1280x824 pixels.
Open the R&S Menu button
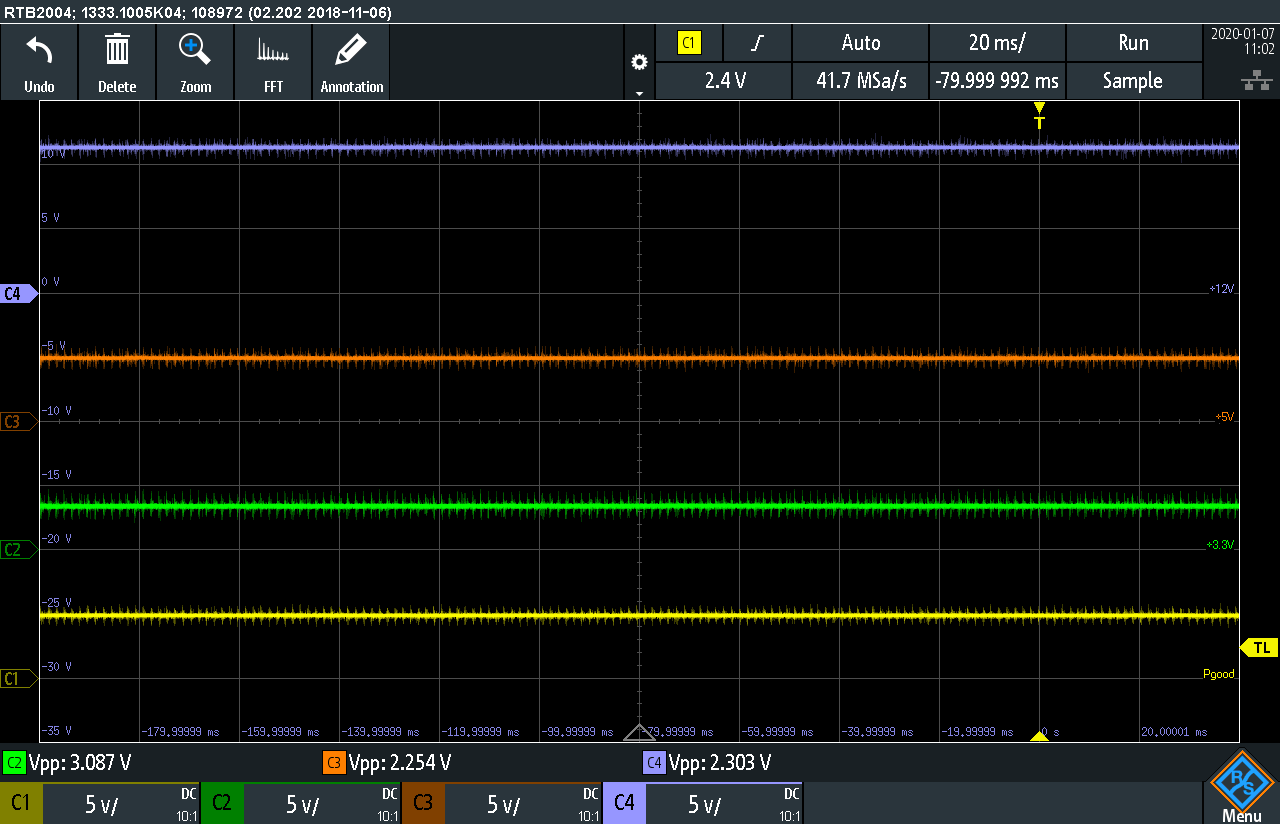1241,786
